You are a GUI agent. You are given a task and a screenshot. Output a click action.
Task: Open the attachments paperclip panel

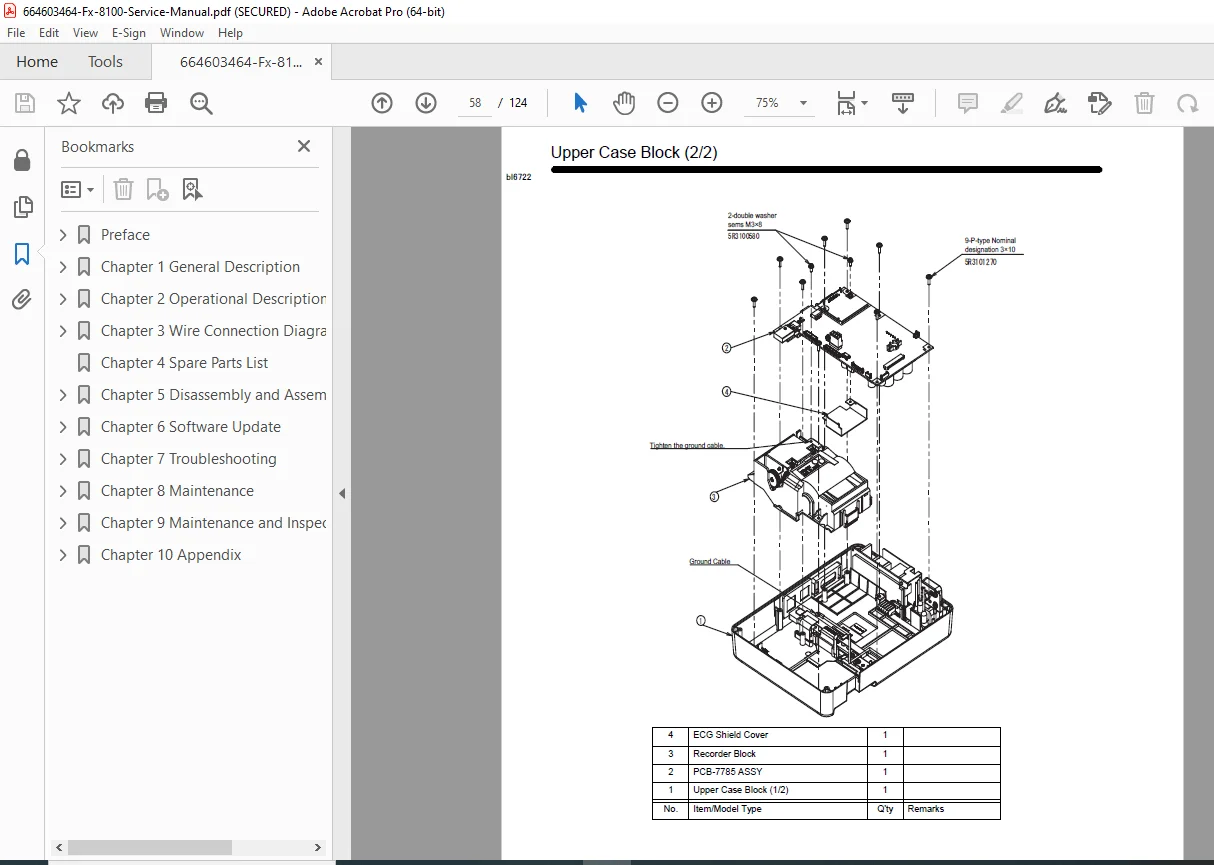pyautogui.click(x=22, y=299)
